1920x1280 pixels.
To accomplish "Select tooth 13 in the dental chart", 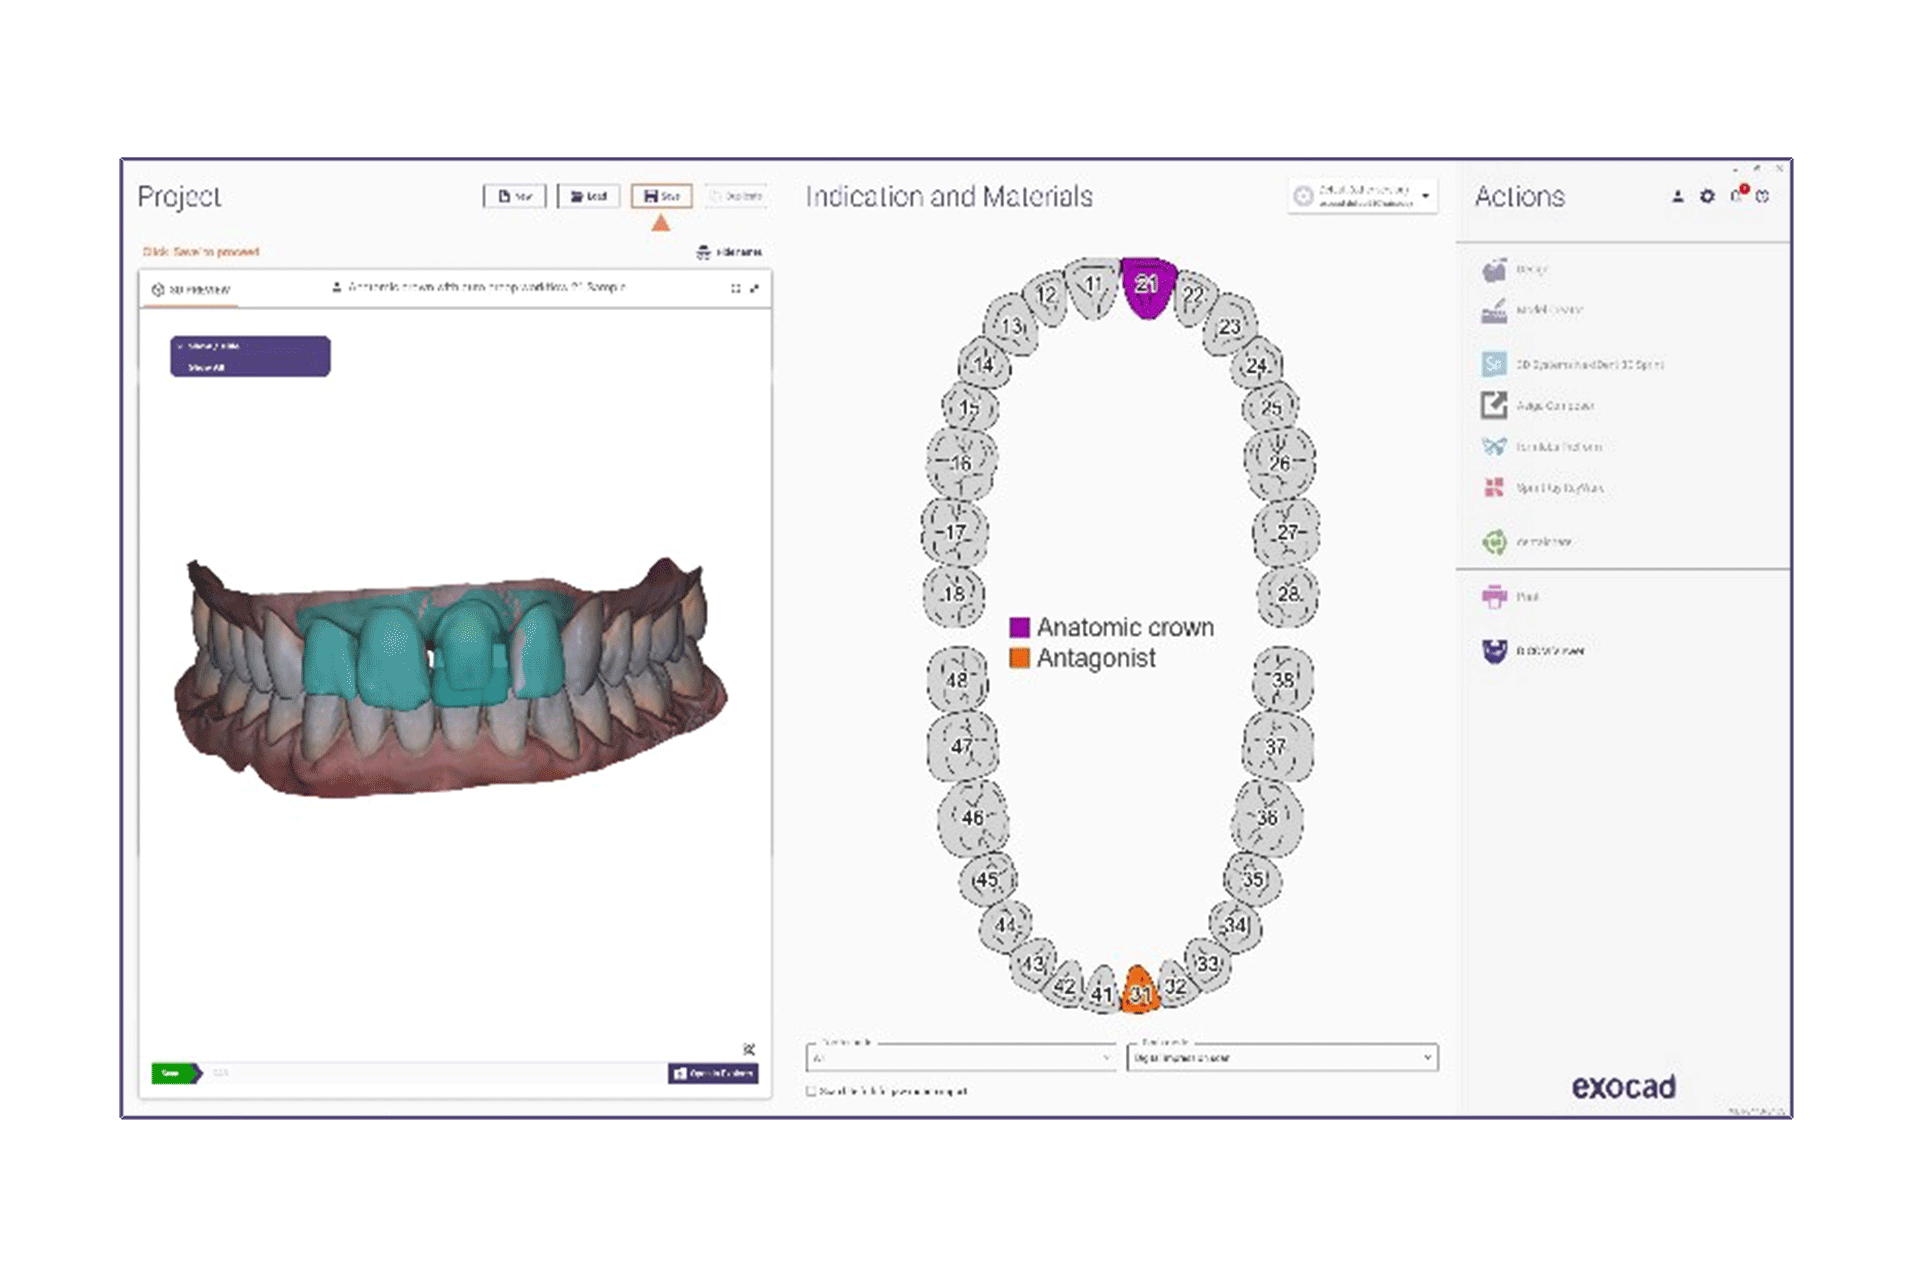I will click(x=1012, y=325).
